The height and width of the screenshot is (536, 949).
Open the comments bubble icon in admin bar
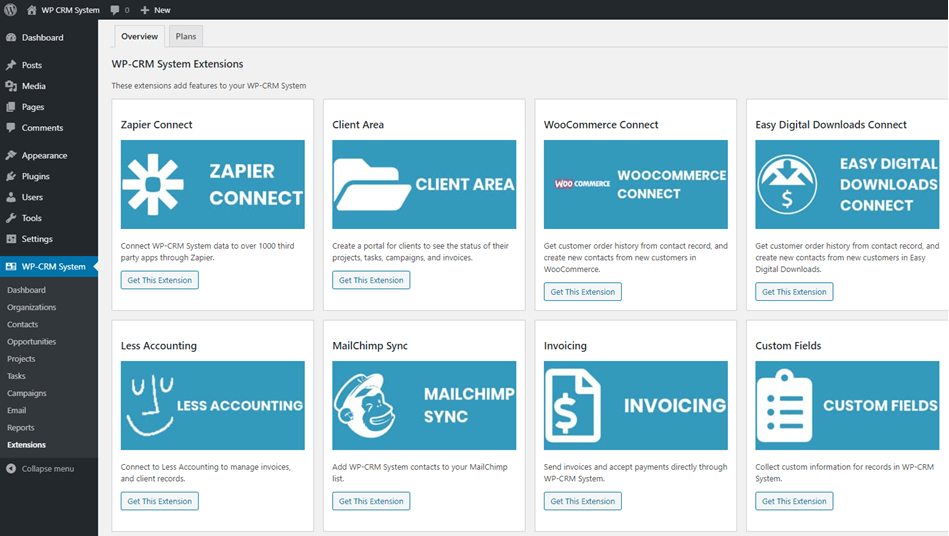115,10
